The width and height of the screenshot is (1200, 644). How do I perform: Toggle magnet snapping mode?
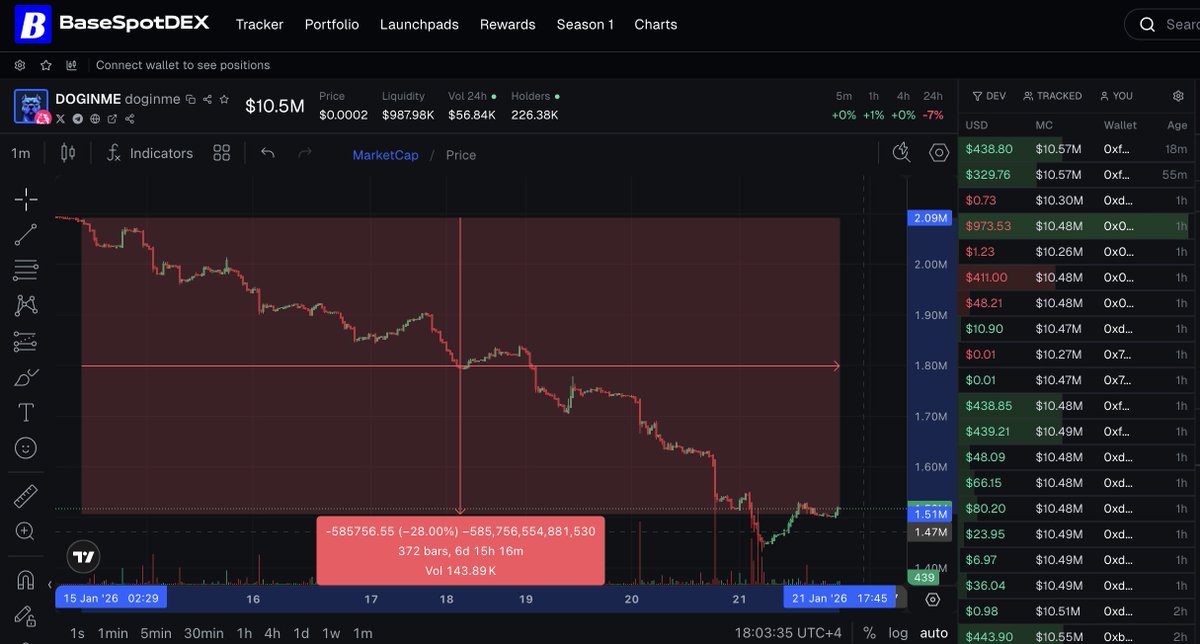click(26, 581)
